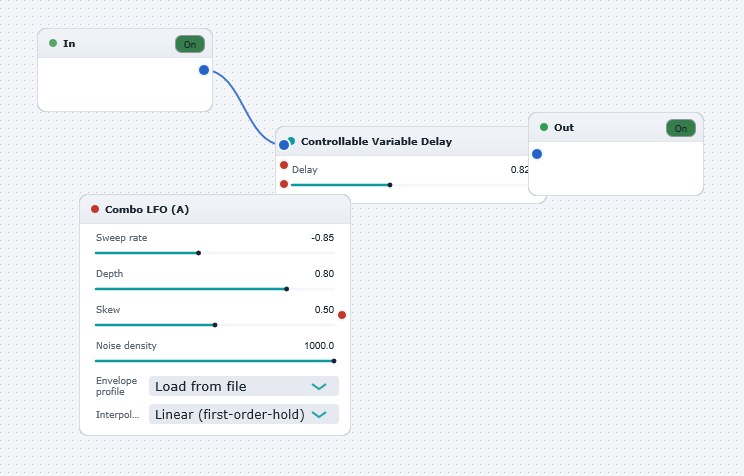Click the Skew value 0.50
Screen dimensions: 744x476
[x=325, y=310]
